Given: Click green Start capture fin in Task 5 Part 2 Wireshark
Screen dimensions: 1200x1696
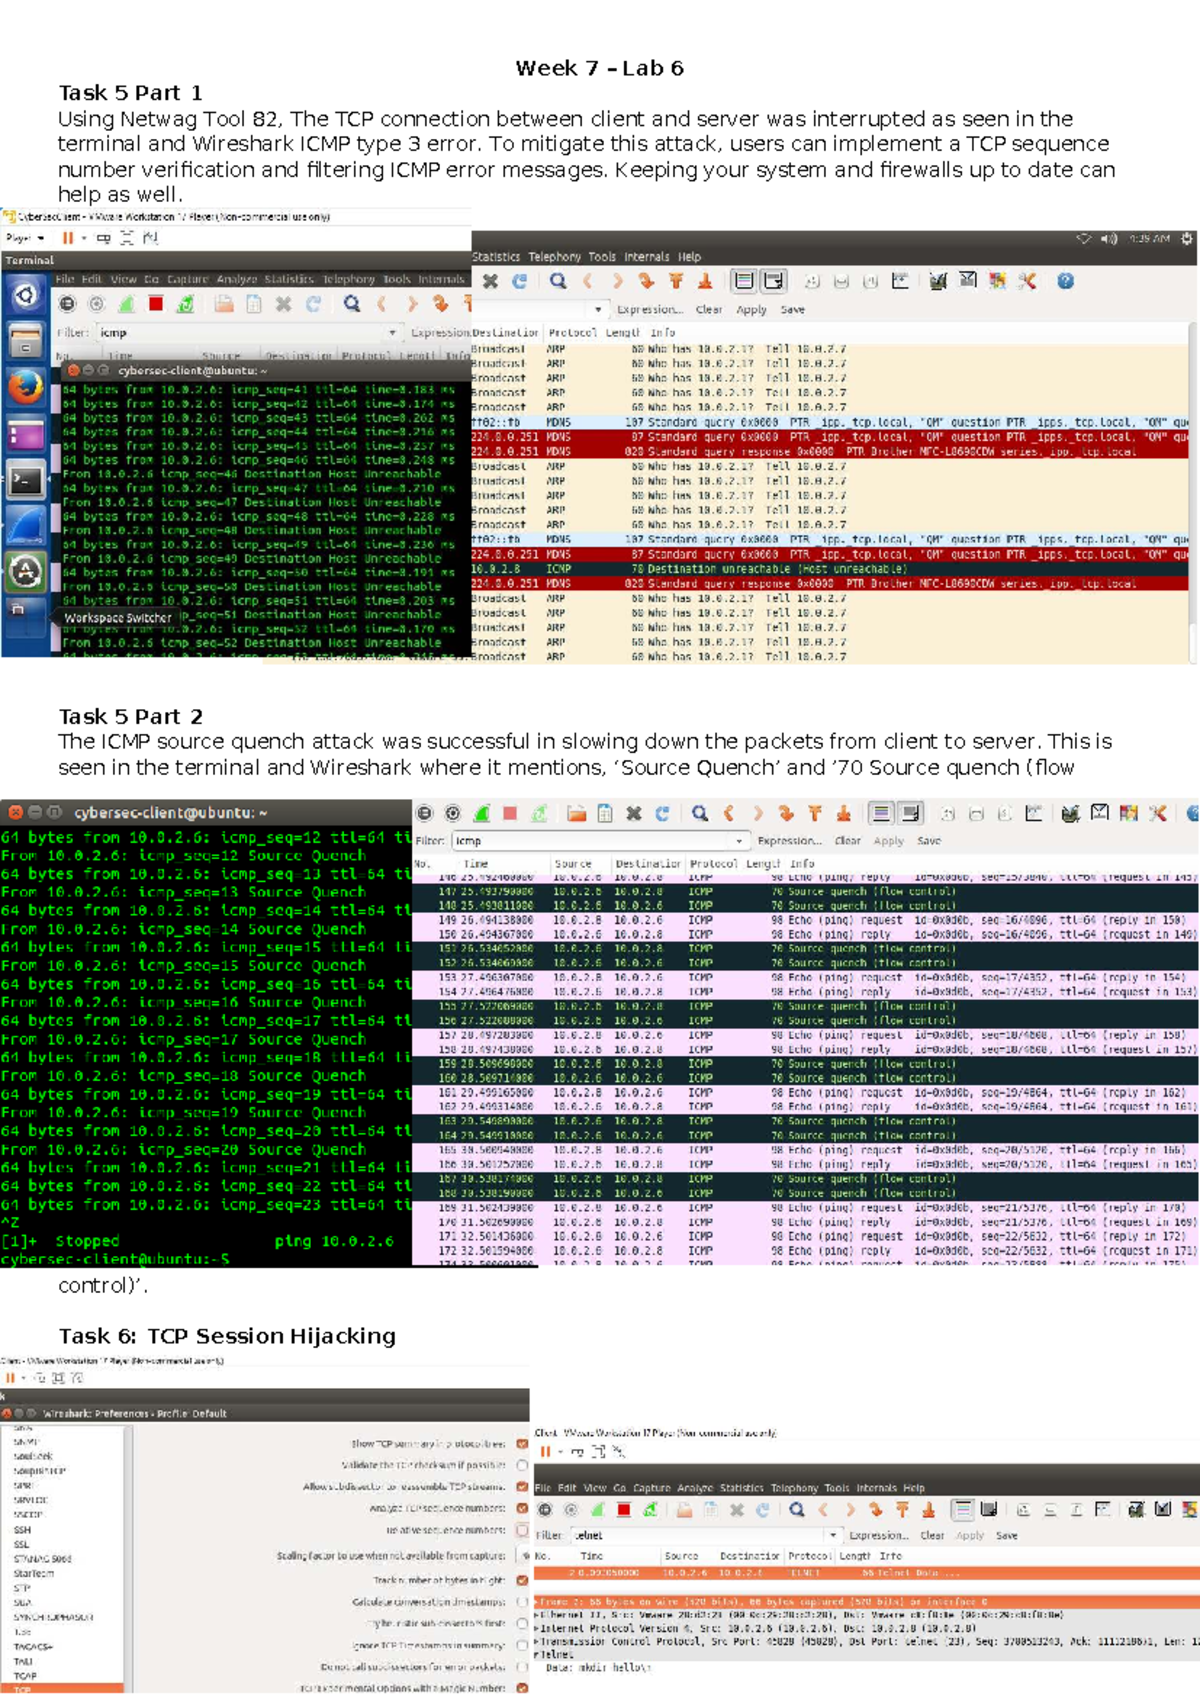Looking at the screenshot, I should tap(481, 814).
